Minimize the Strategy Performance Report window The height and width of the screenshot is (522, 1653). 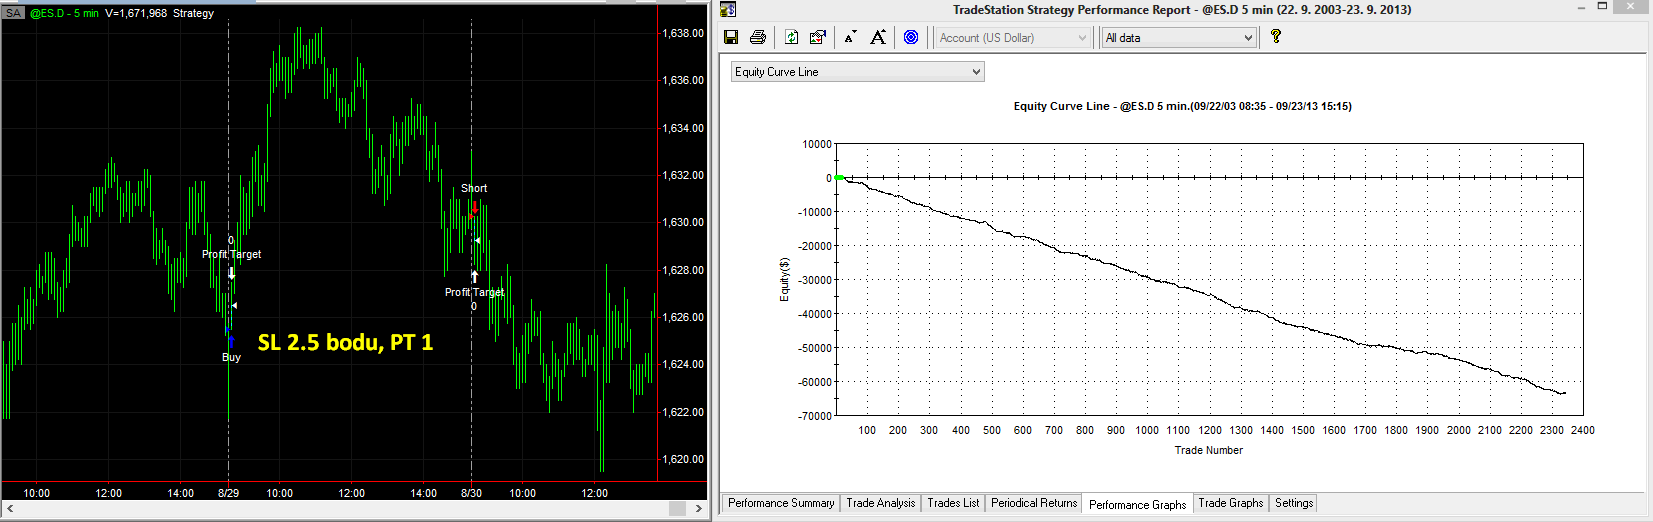tap(1581, 7)
